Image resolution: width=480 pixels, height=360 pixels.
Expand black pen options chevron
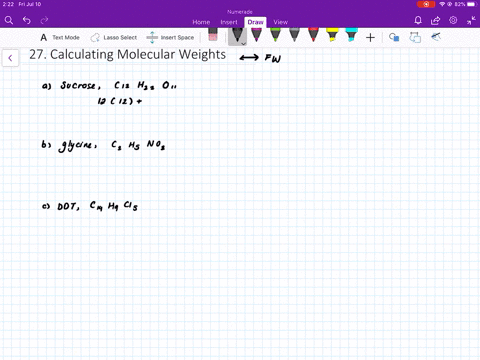243,43
